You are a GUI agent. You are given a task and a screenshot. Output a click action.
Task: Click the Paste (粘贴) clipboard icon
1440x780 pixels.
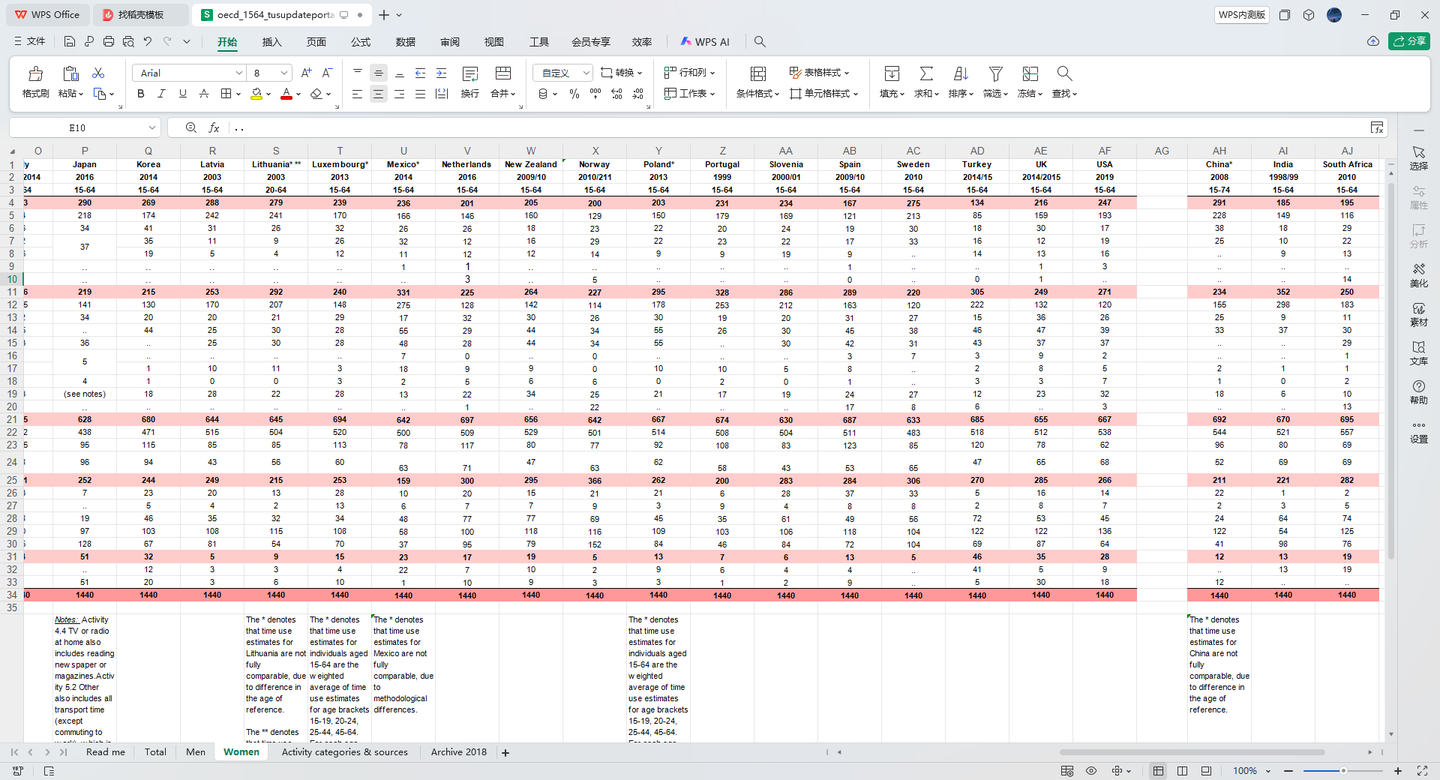70,74
